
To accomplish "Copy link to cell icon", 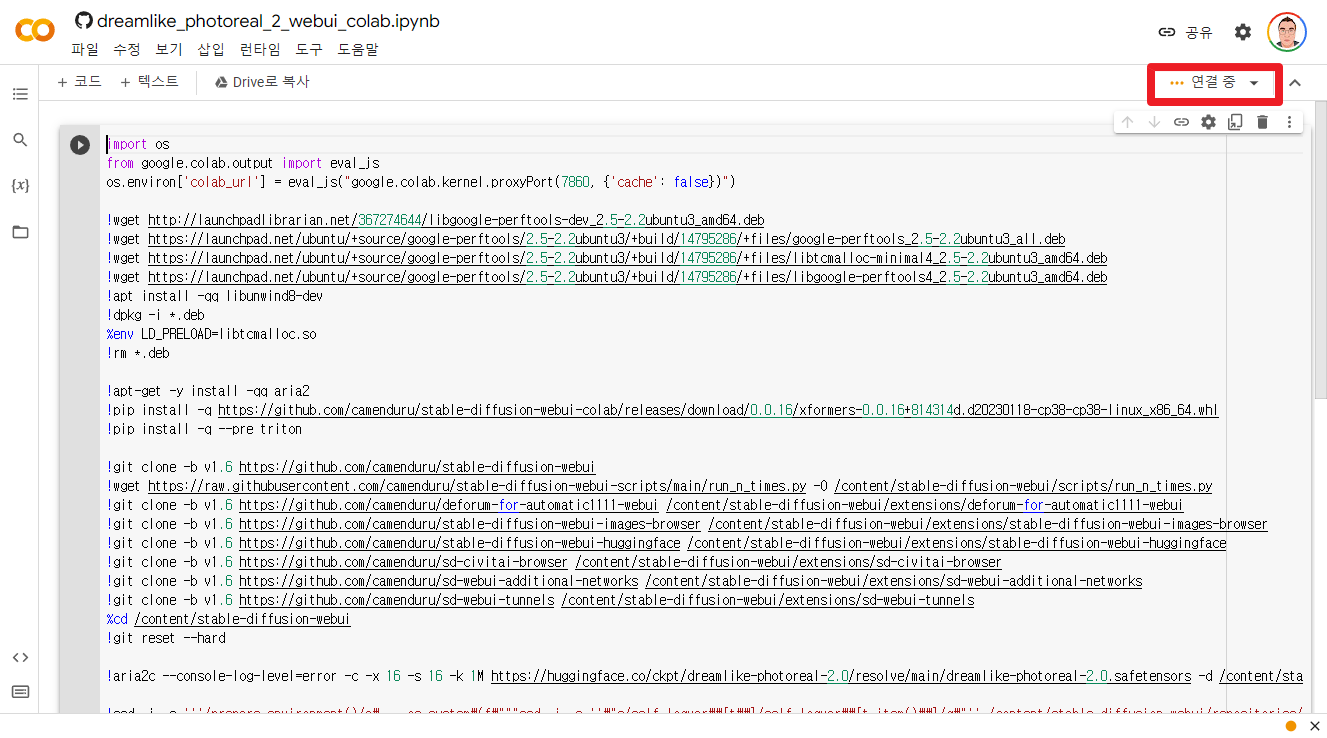I will pos(1181,122).
